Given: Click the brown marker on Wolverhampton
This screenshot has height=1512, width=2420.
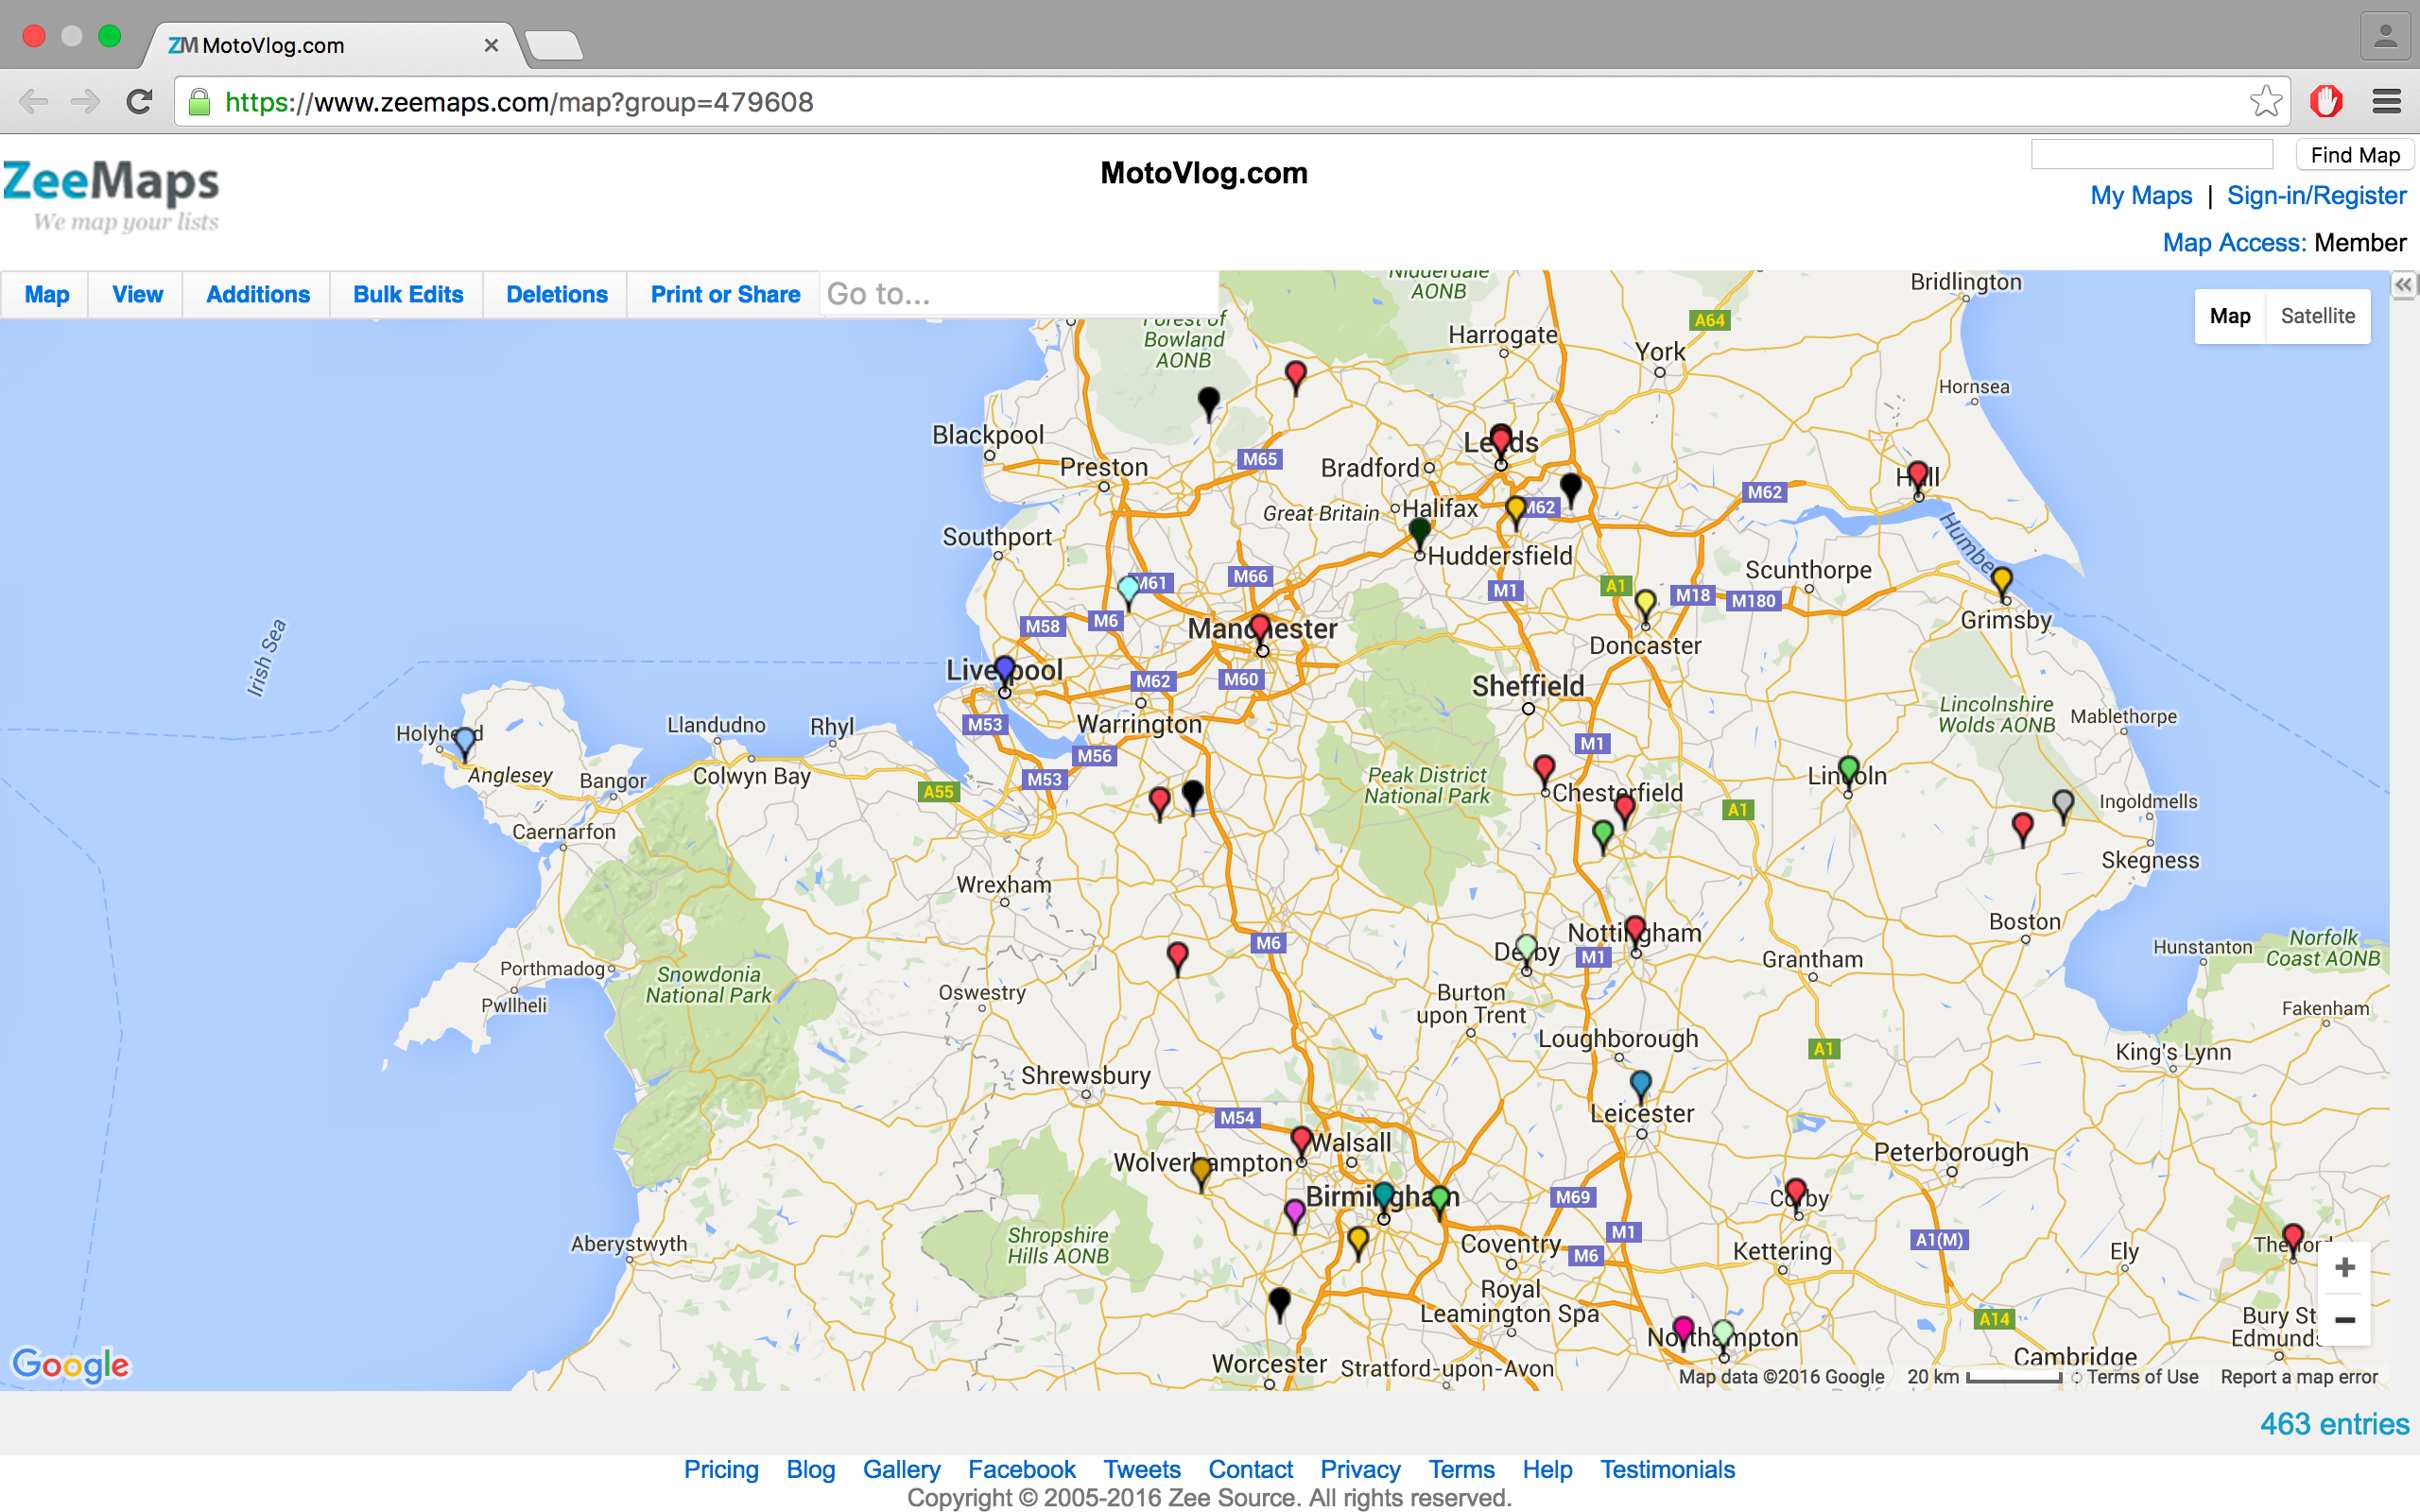Looking at the screenshot, I should click(1201, 1172).
